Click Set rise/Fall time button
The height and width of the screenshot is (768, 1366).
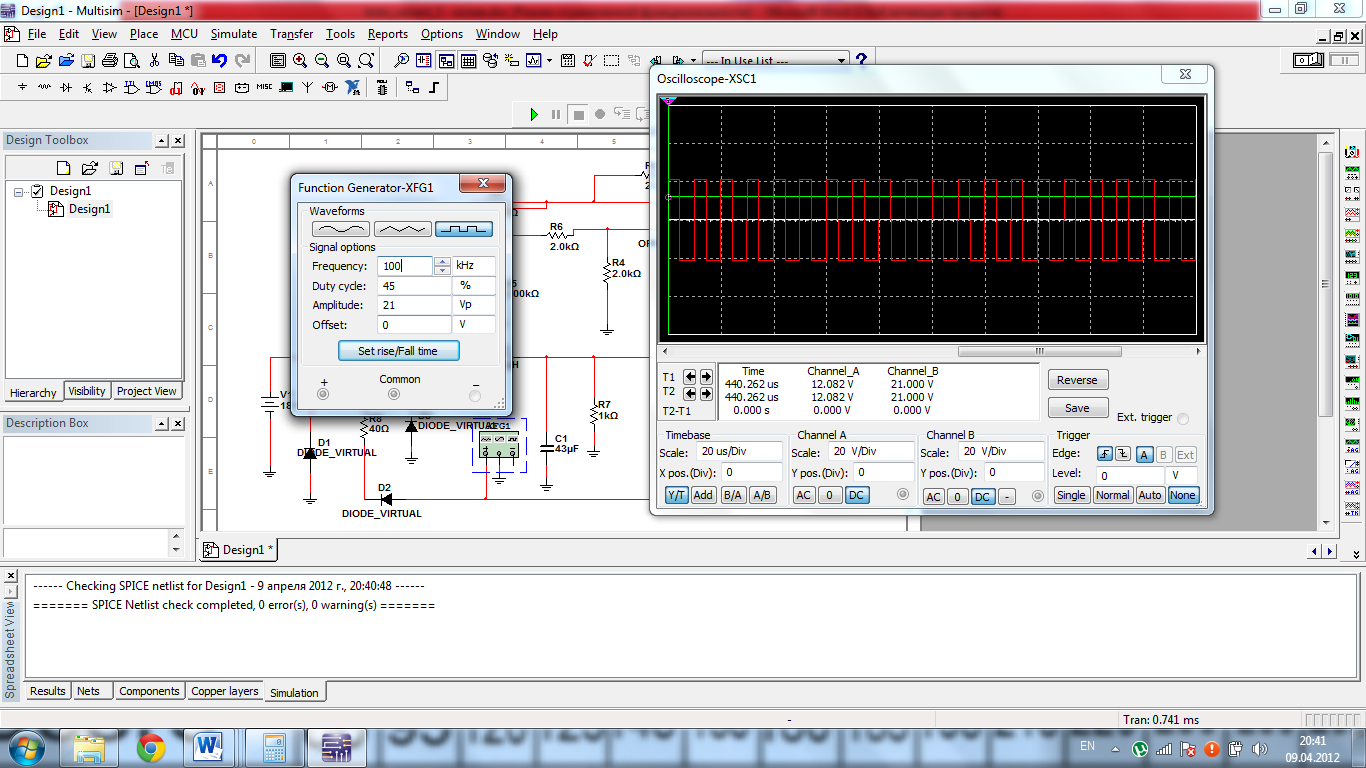[x=398, y=351]
